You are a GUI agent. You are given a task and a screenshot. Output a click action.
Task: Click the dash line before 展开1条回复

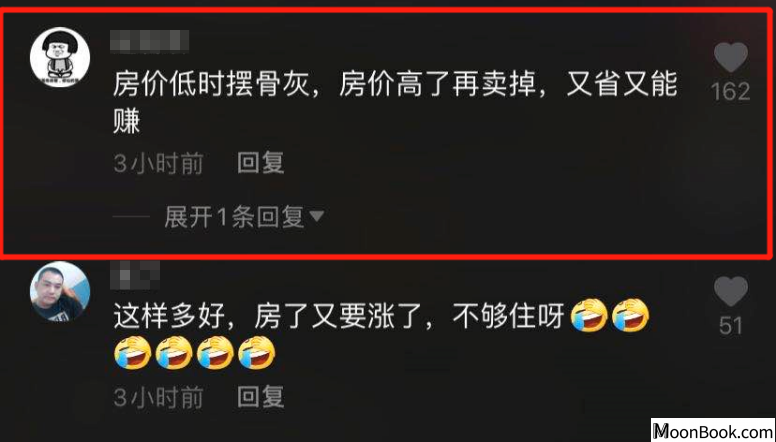tap(131, 217)
